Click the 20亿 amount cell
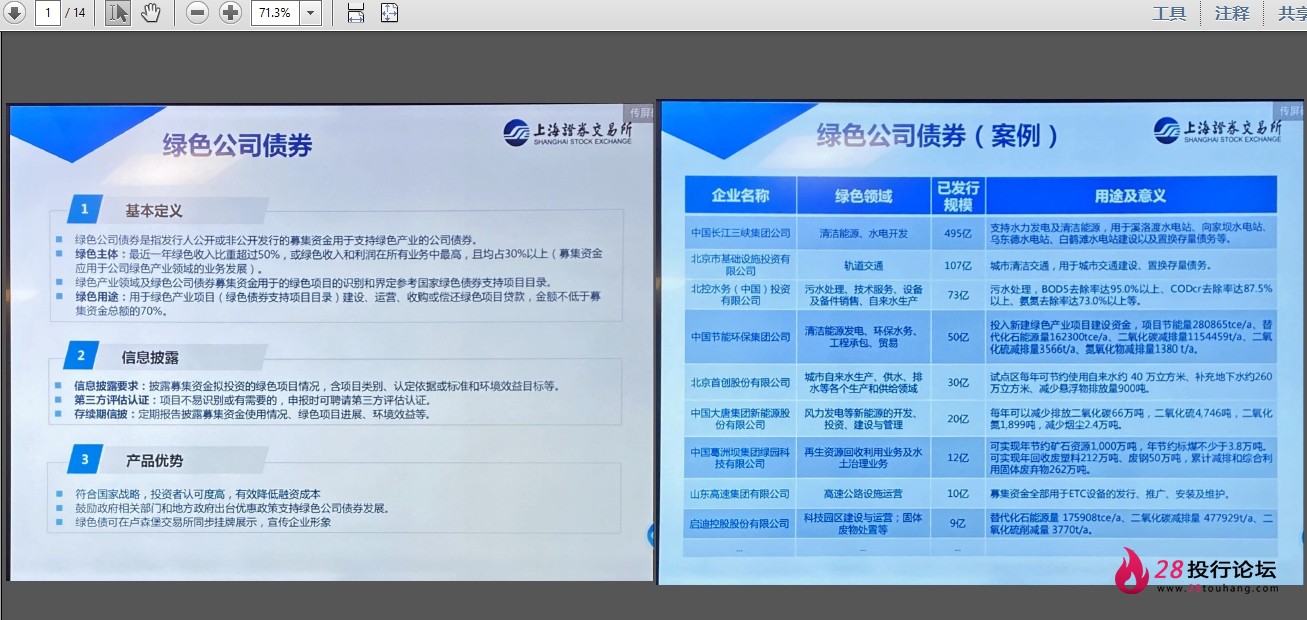Screen dimensions: 1307x620 [958, 419]
